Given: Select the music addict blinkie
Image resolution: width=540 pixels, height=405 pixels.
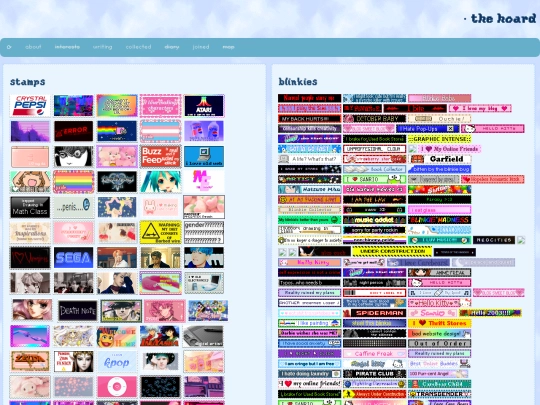Looking at the screenshot, I should coord(374,220).
